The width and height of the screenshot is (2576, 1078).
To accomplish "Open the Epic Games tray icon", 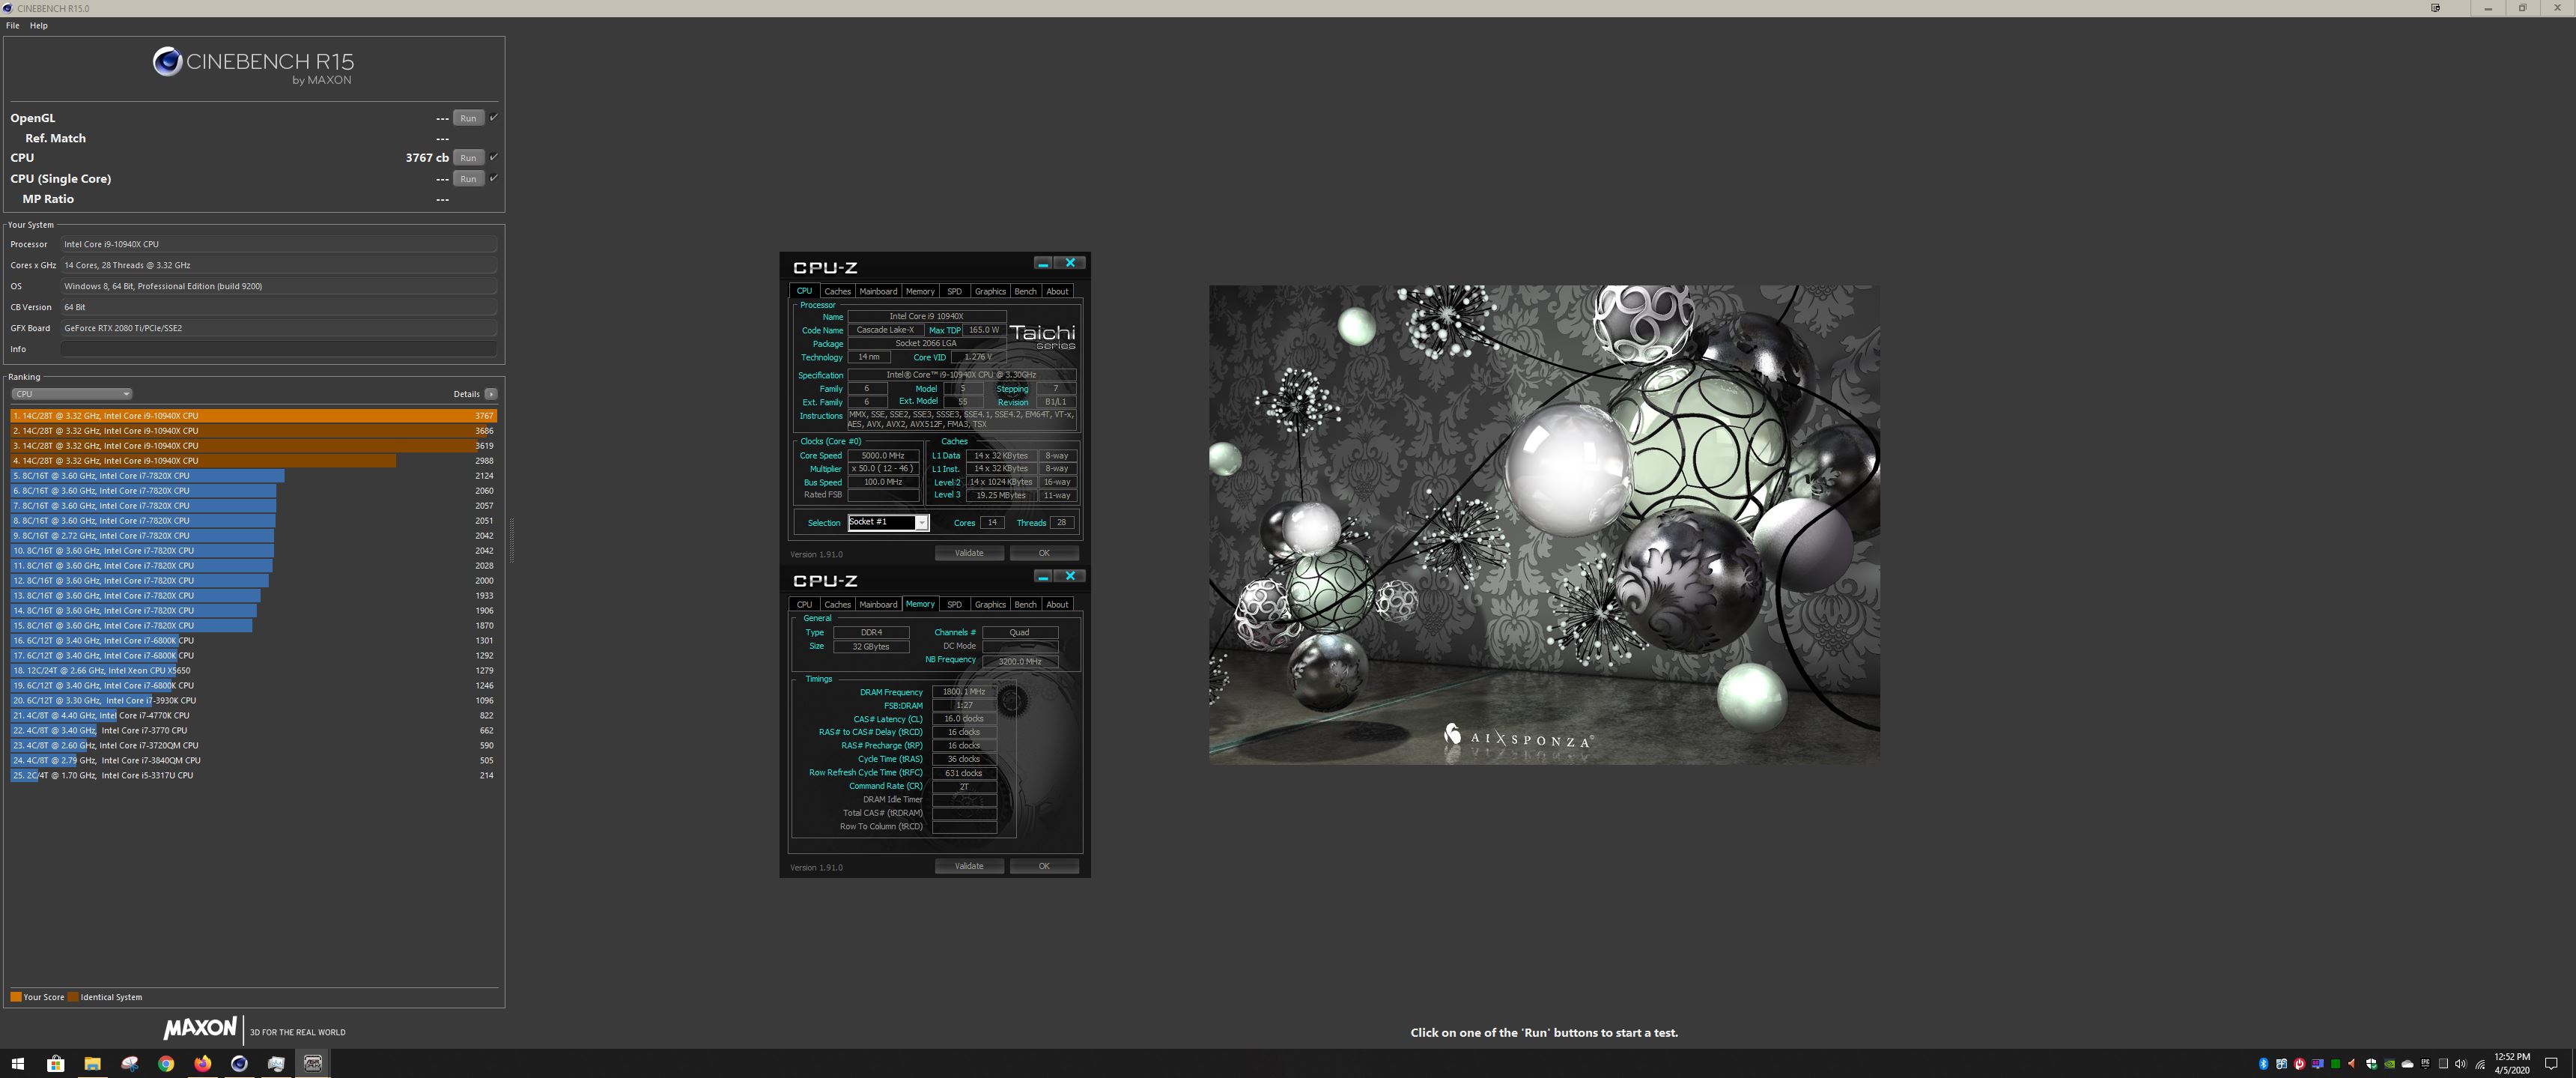I will (2426, 1064).
